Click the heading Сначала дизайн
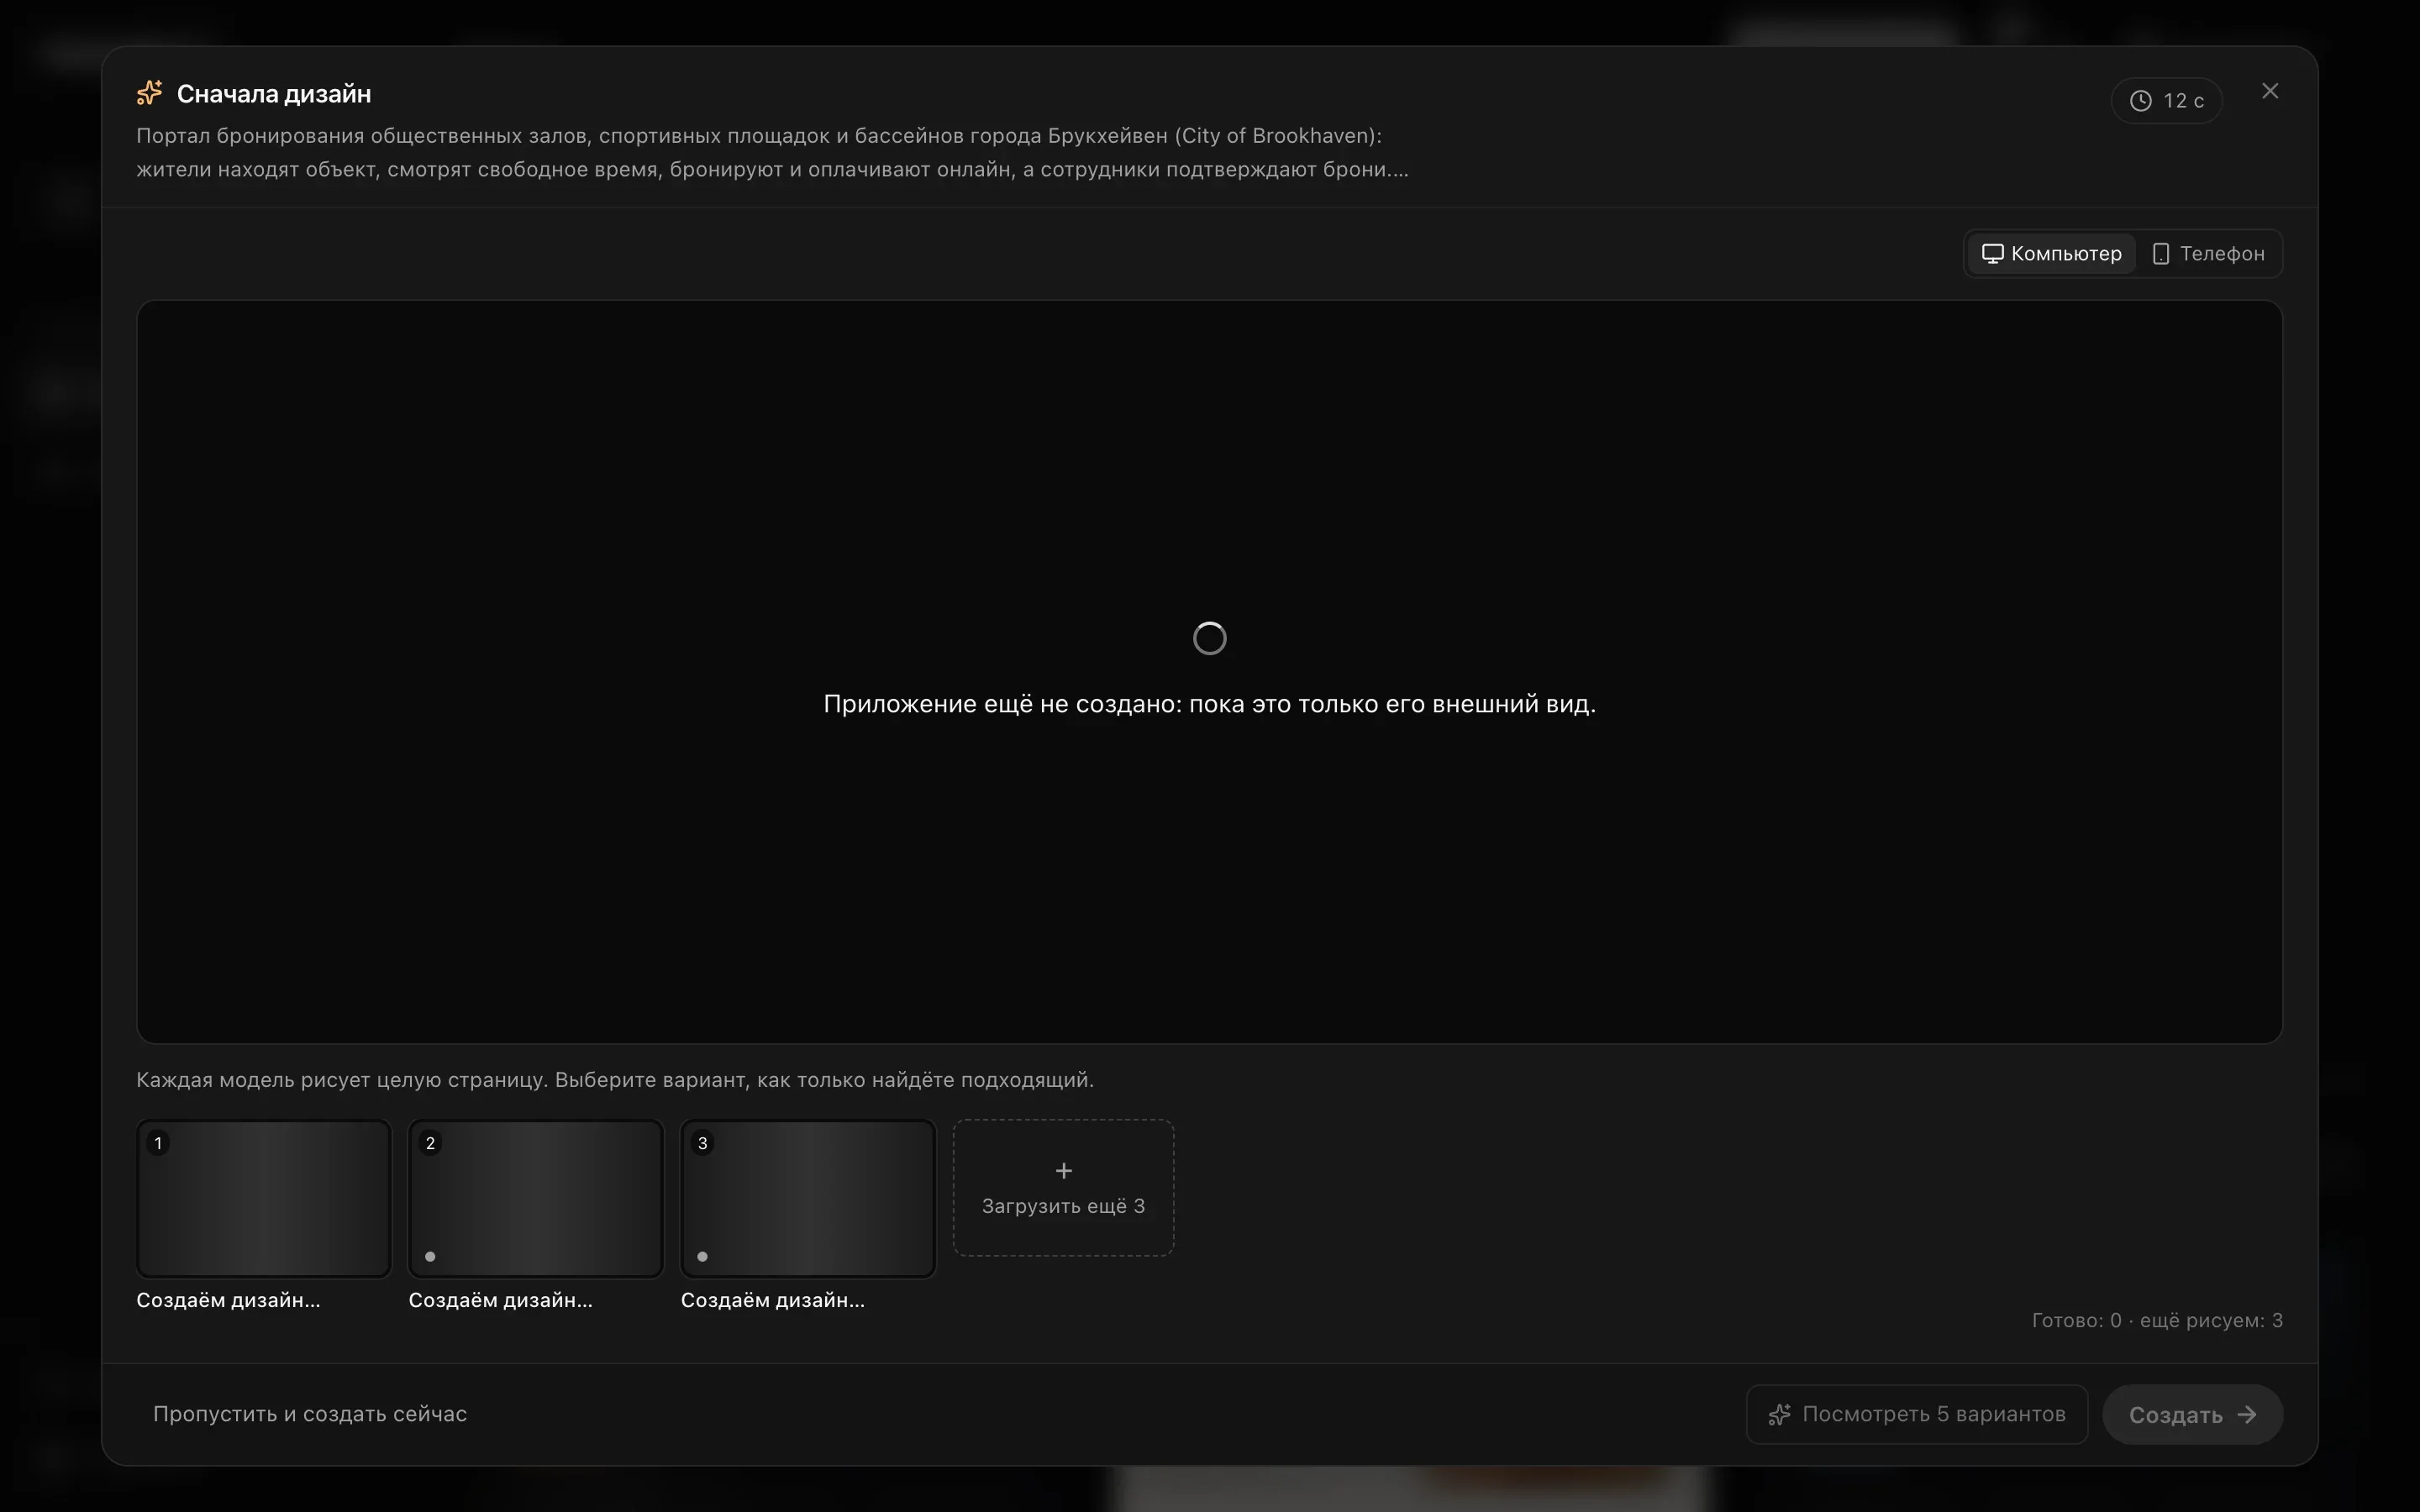Image resolution: width=2420 pixels, height=1512 pixels. [274, 94]
